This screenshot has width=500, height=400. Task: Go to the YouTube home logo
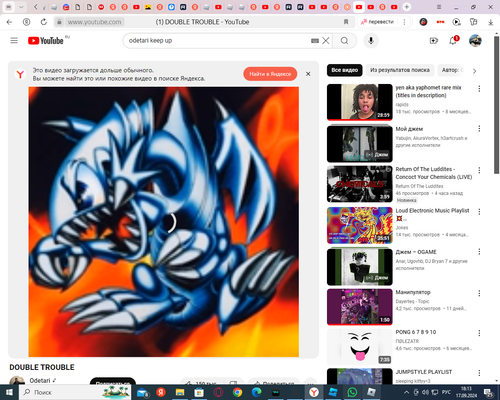tap(46, 41)
